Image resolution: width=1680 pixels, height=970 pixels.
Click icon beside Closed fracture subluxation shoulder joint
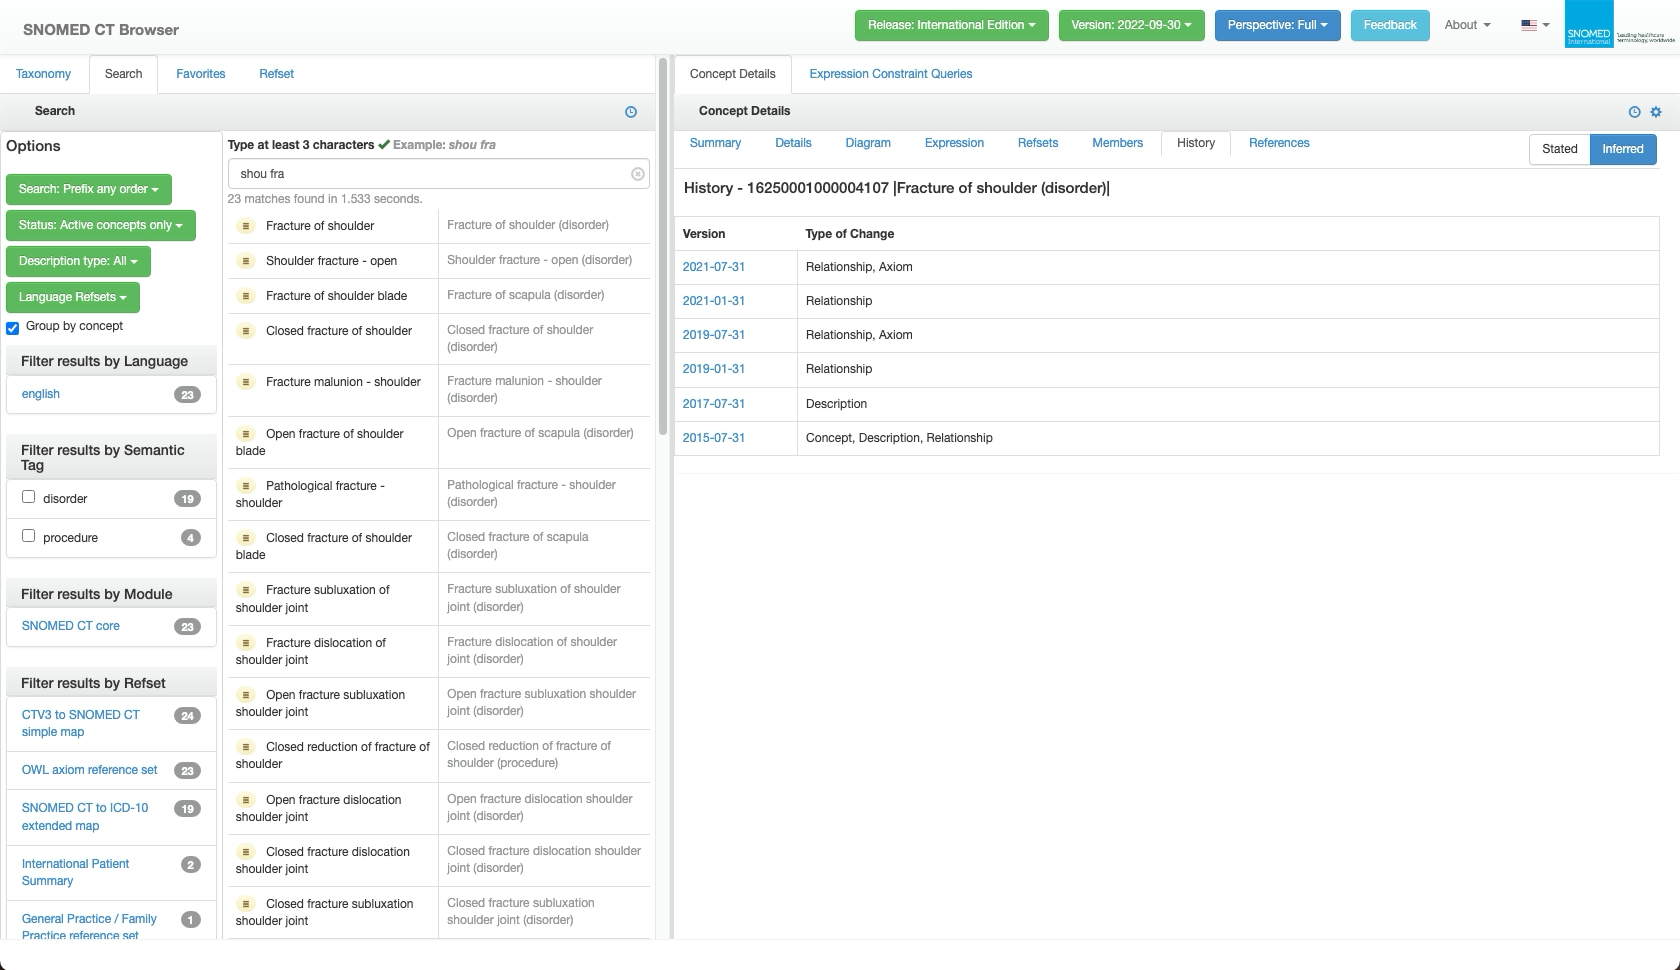[x=246, y=904]
